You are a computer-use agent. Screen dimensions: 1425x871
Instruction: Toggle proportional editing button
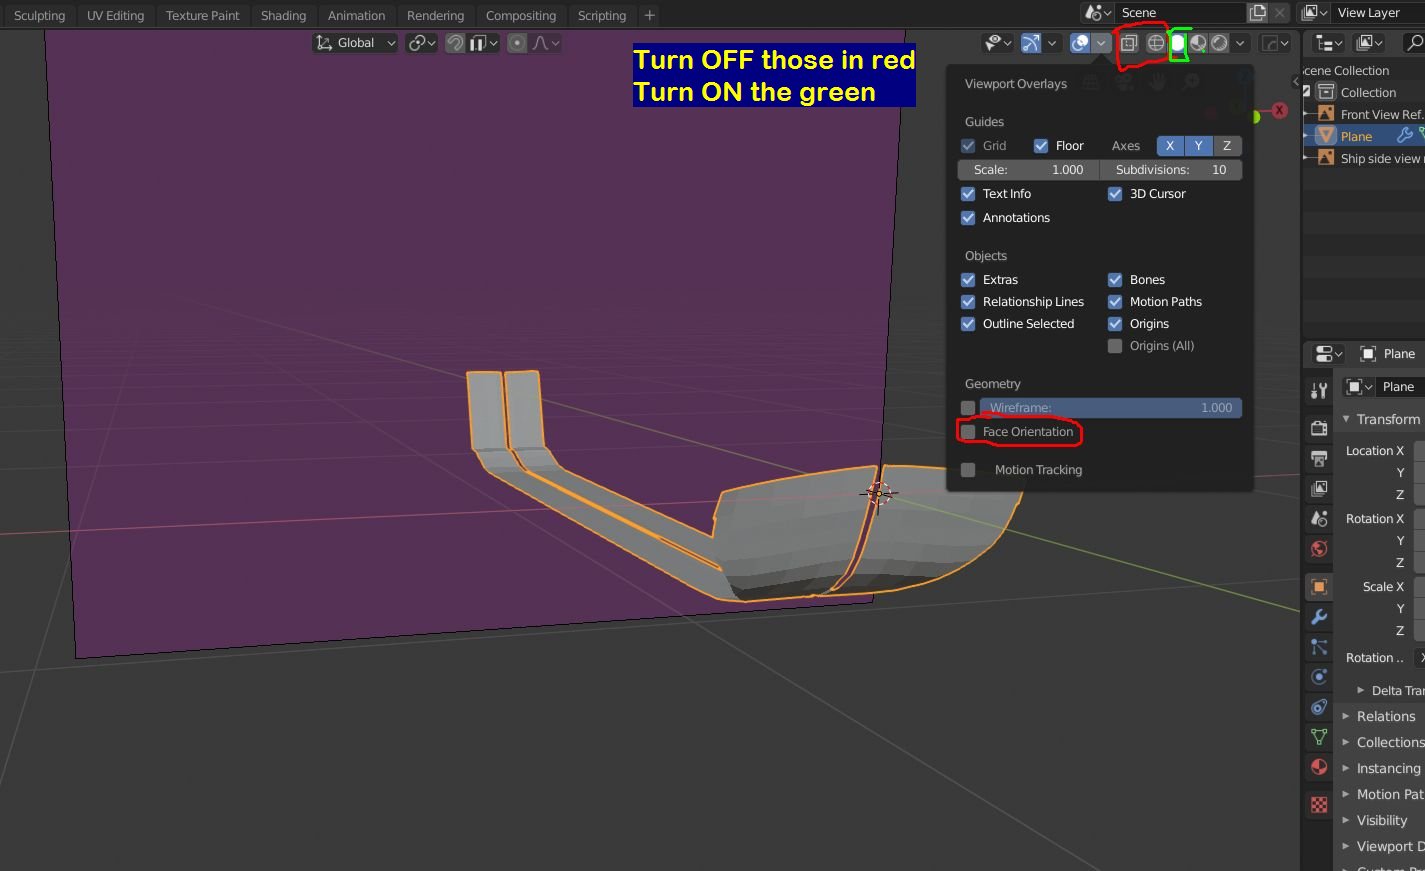517,43
